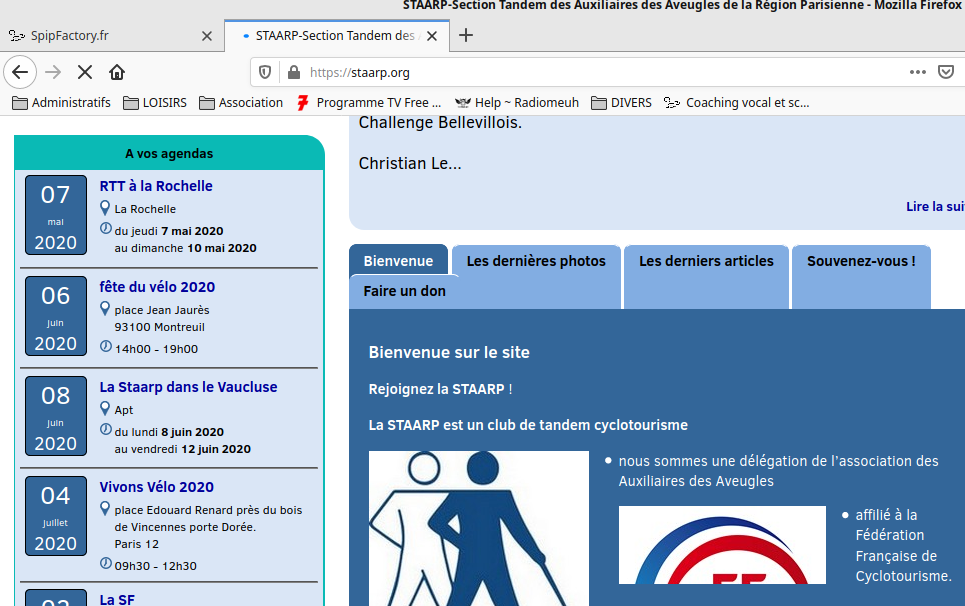Open Programme TV Free bookmark
The height and width of the screenshot is (606, 965).
[369, 103]
